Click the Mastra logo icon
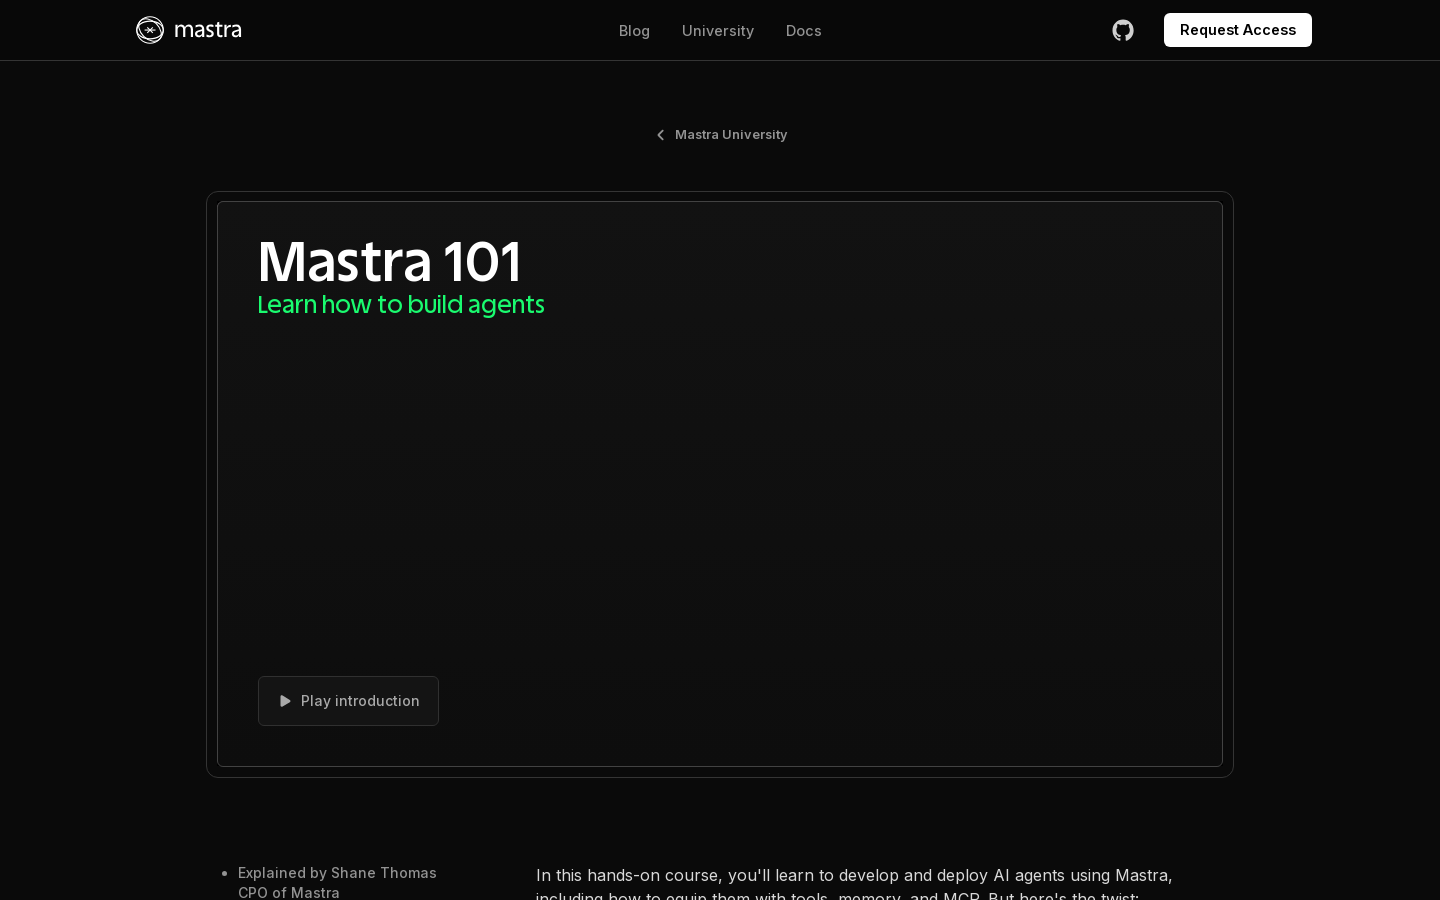1440x900 pixels. pos(150,30)
